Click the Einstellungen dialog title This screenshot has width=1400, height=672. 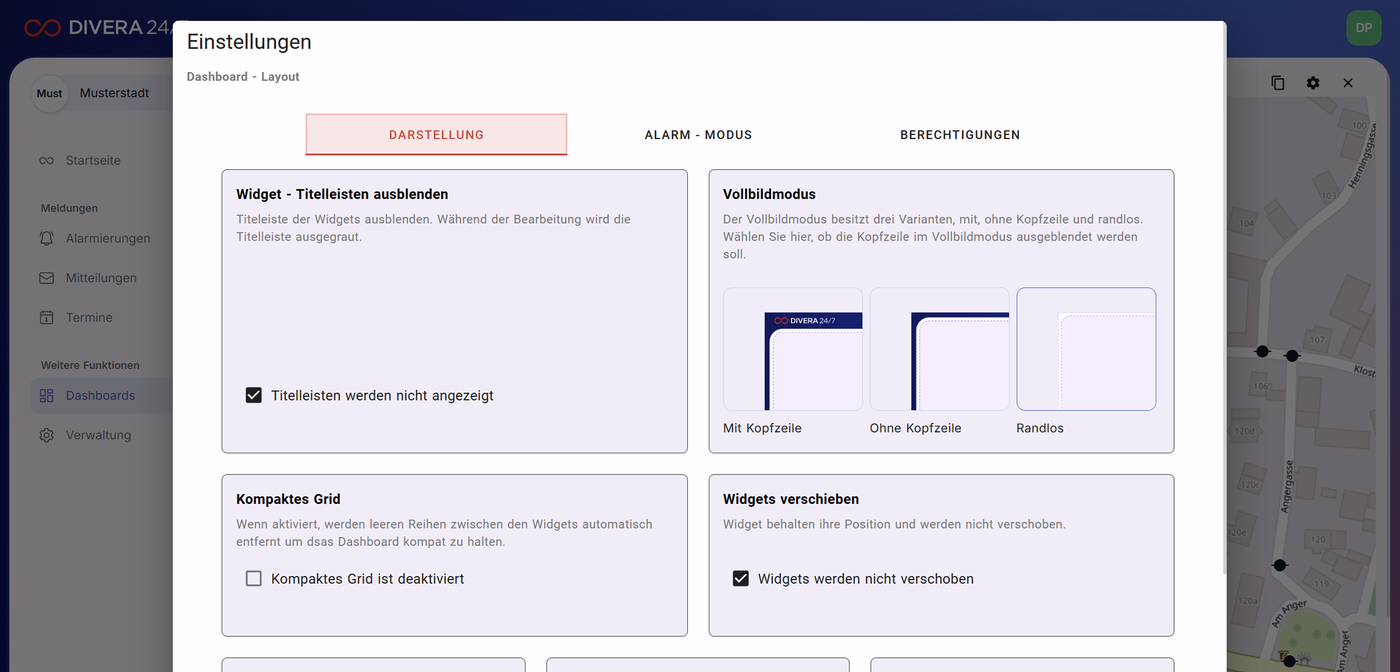pyautogui.click(x=249, y=42)
